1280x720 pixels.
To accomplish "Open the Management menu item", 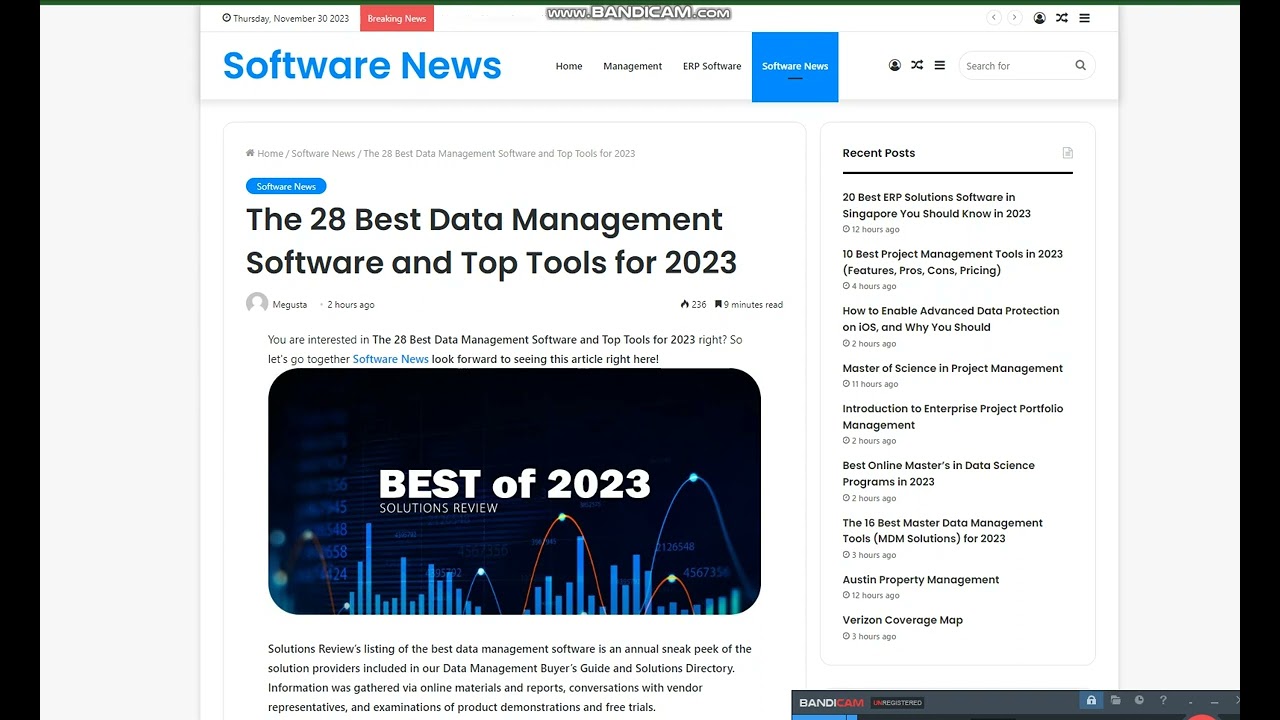I will [x=632, y=66].
